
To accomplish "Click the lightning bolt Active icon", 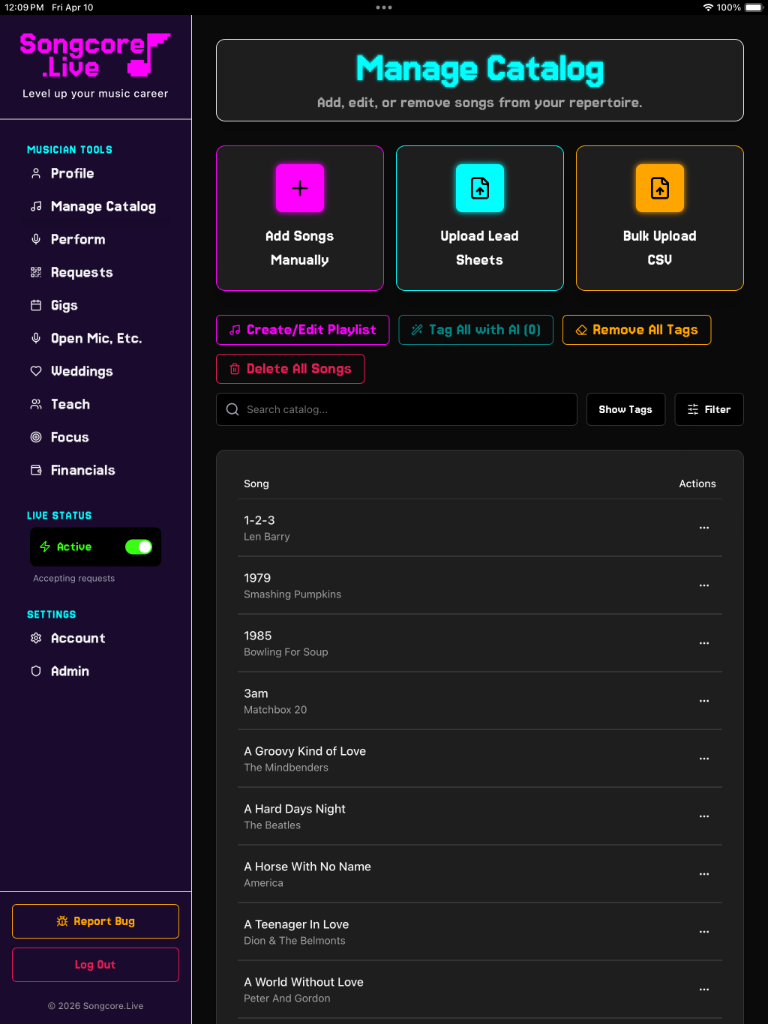I will [x=45, y=547].
